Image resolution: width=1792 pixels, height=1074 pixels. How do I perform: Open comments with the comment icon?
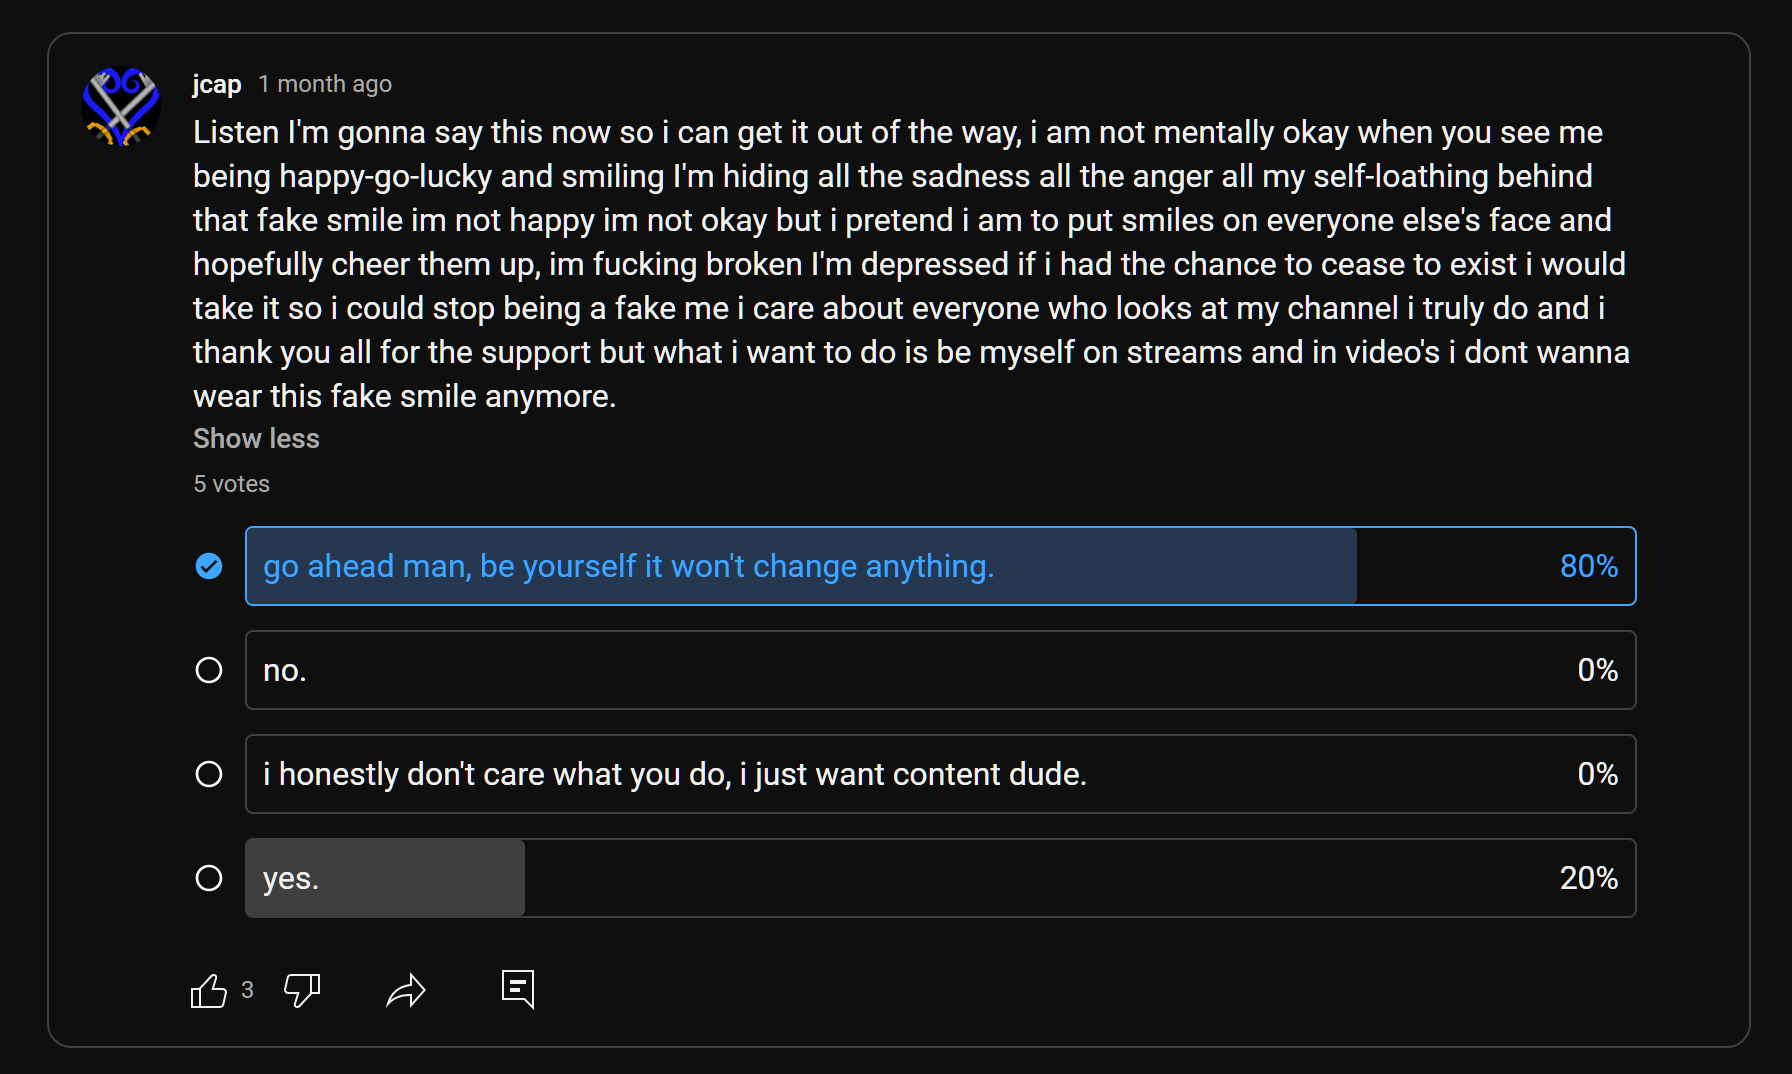(x=518, y=989)
